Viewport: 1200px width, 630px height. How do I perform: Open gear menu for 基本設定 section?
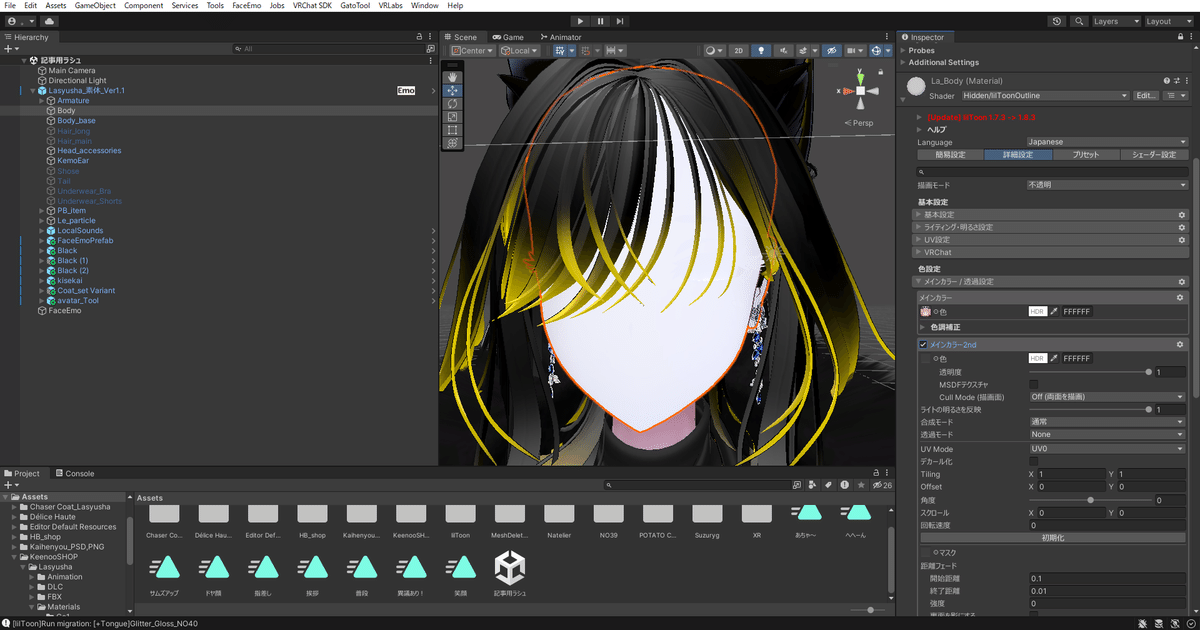coord(1181,215)
